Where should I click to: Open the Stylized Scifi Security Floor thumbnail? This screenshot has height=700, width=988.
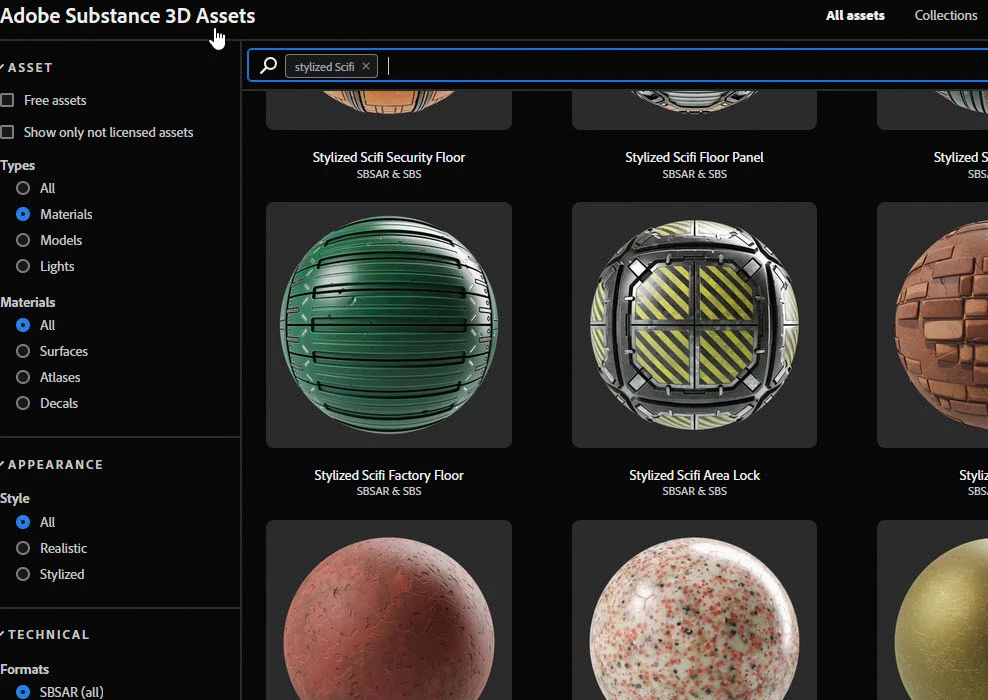(389, 110)
